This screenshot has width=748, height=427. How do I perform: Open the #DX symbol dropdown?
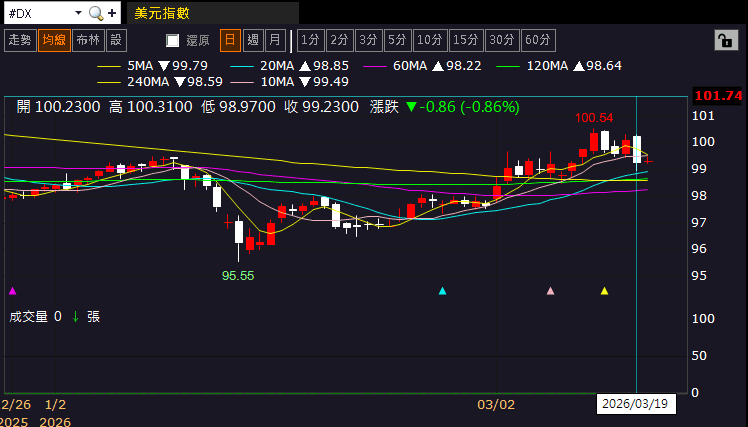pyautogui.click(x=78, y=13)
